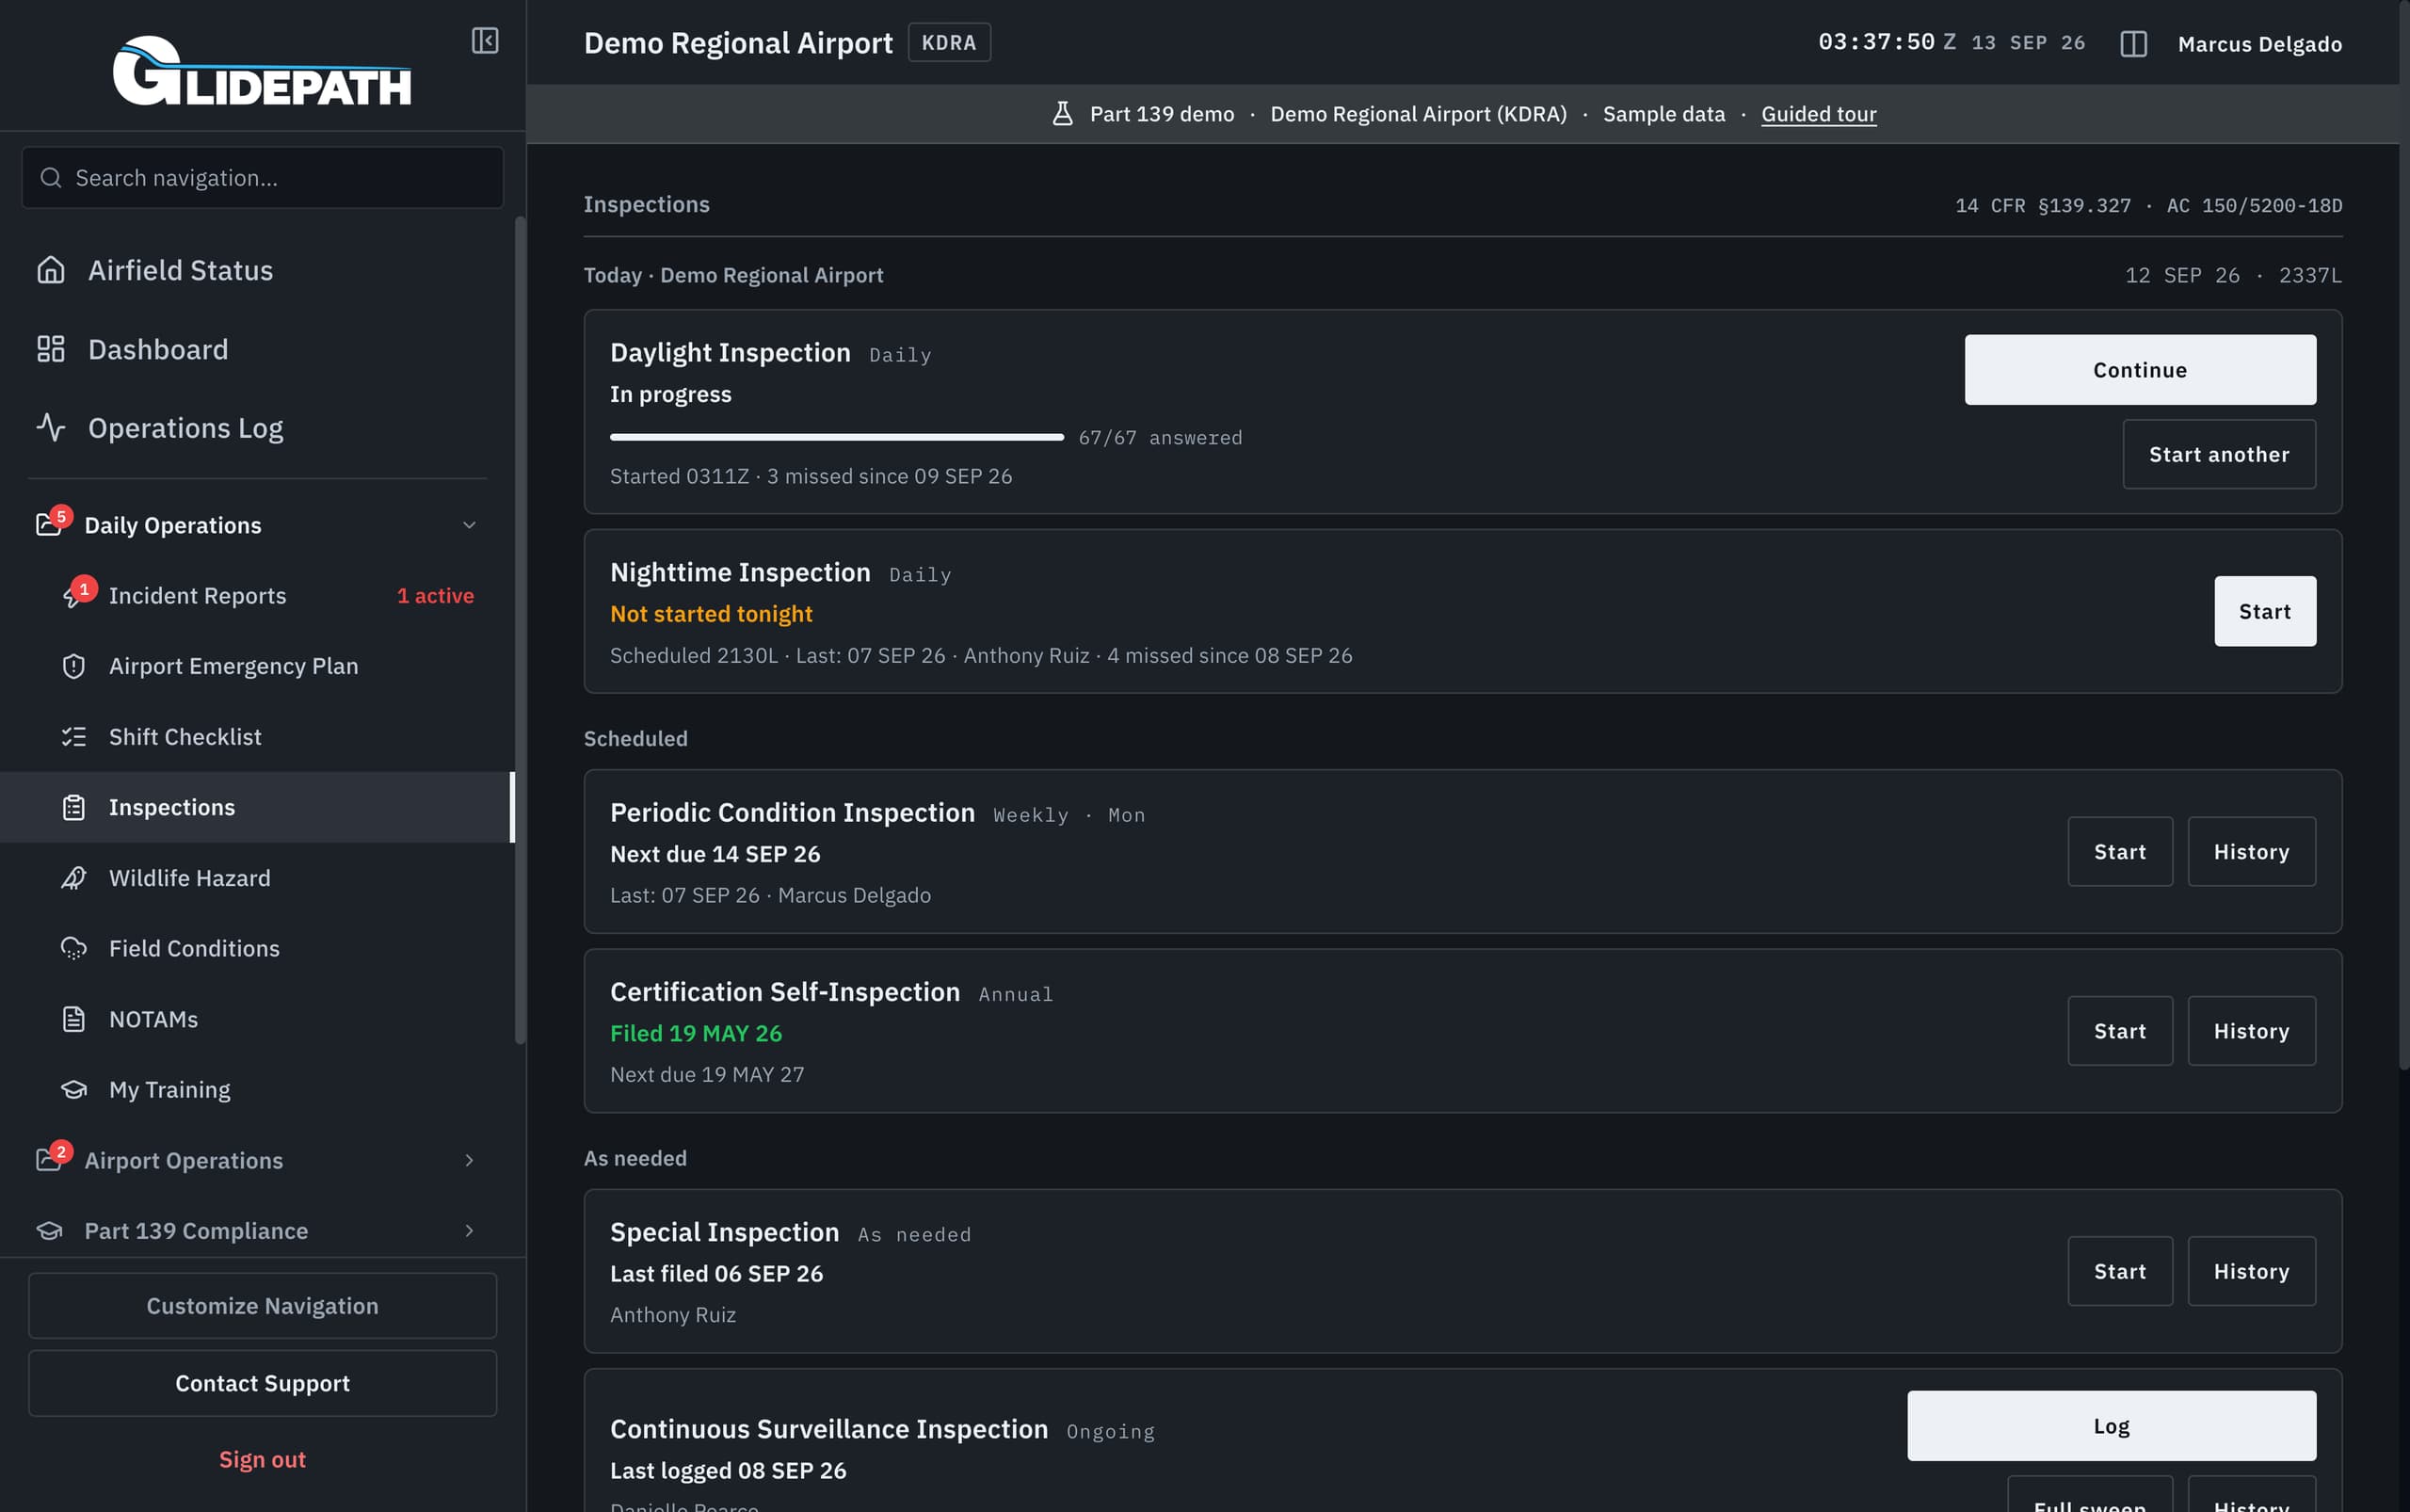Image resolution: width=2410 pixels, height=1512 pixels.
Task: Start the Nighttime Inspection
Action: pos(2265,611)
